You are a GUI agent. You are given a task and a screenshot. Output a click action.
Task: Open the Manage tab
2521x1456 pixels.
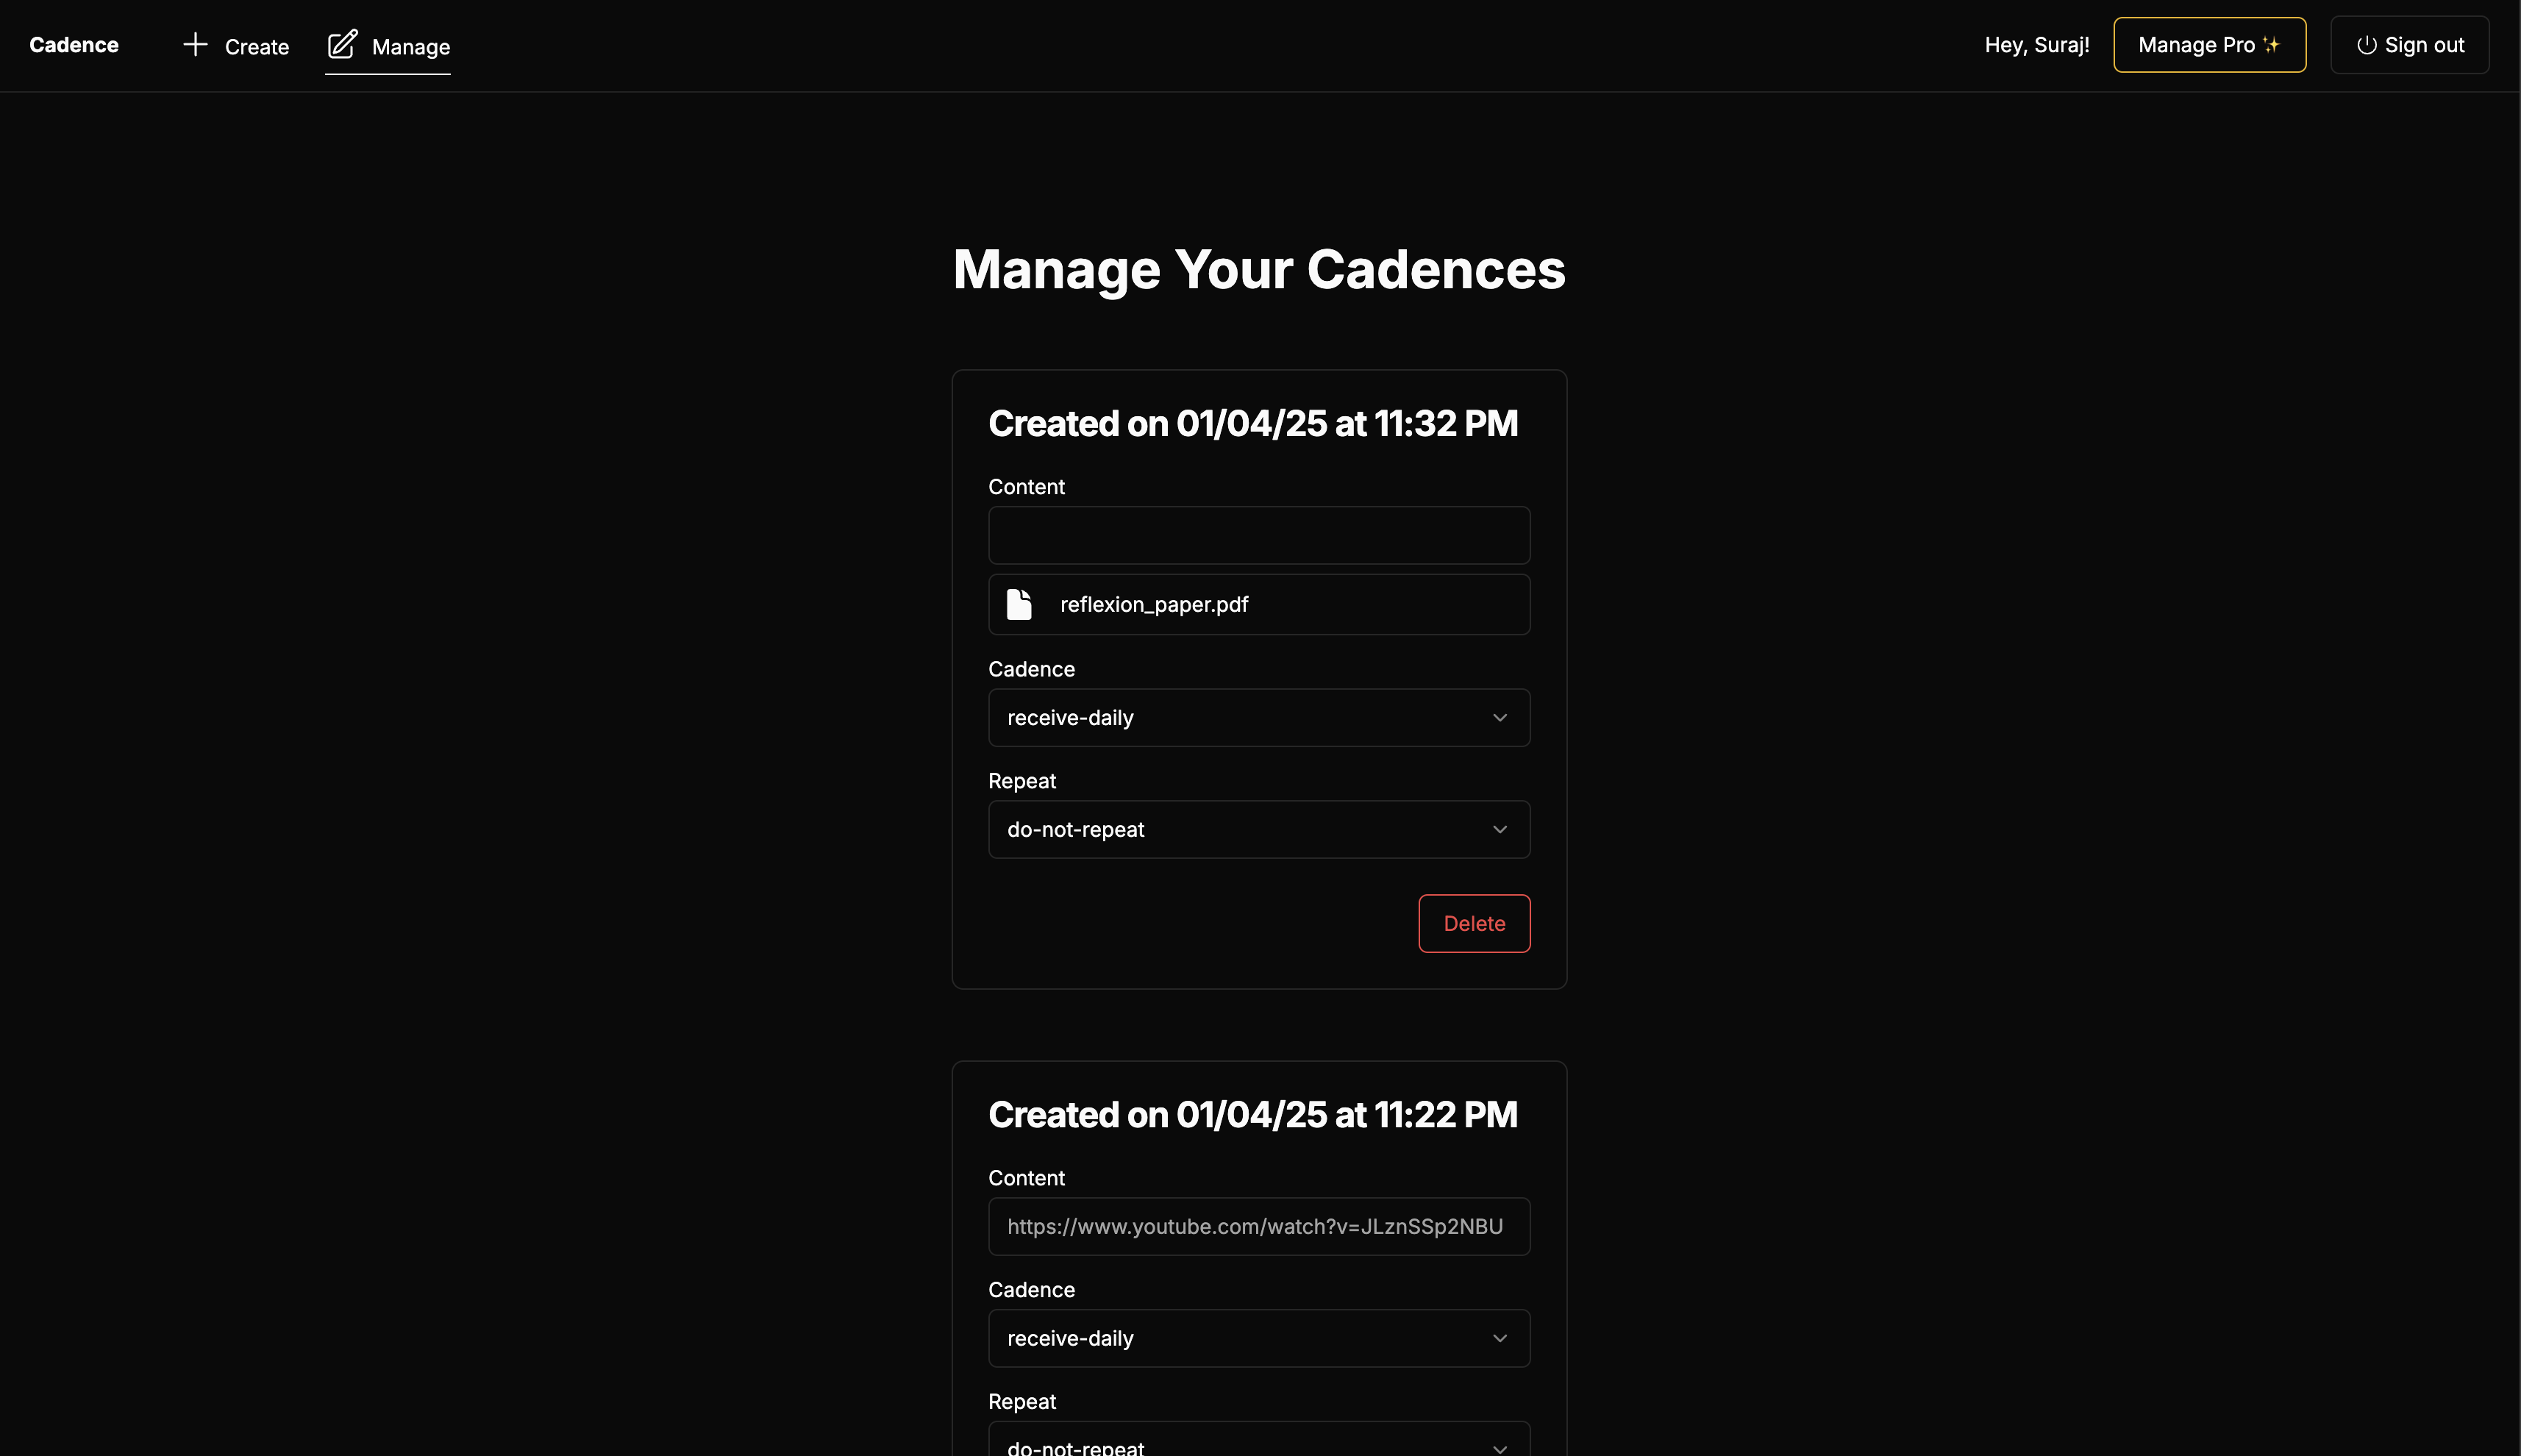388,46
